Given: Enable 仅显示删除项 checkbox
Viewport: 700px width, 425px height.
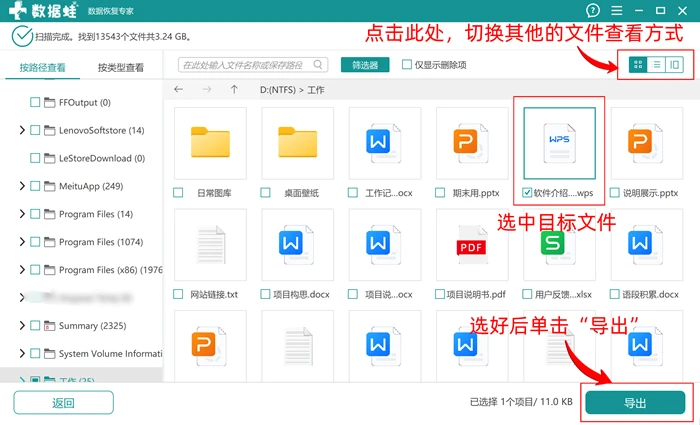Looking at the screenshot, I should 407,65.
